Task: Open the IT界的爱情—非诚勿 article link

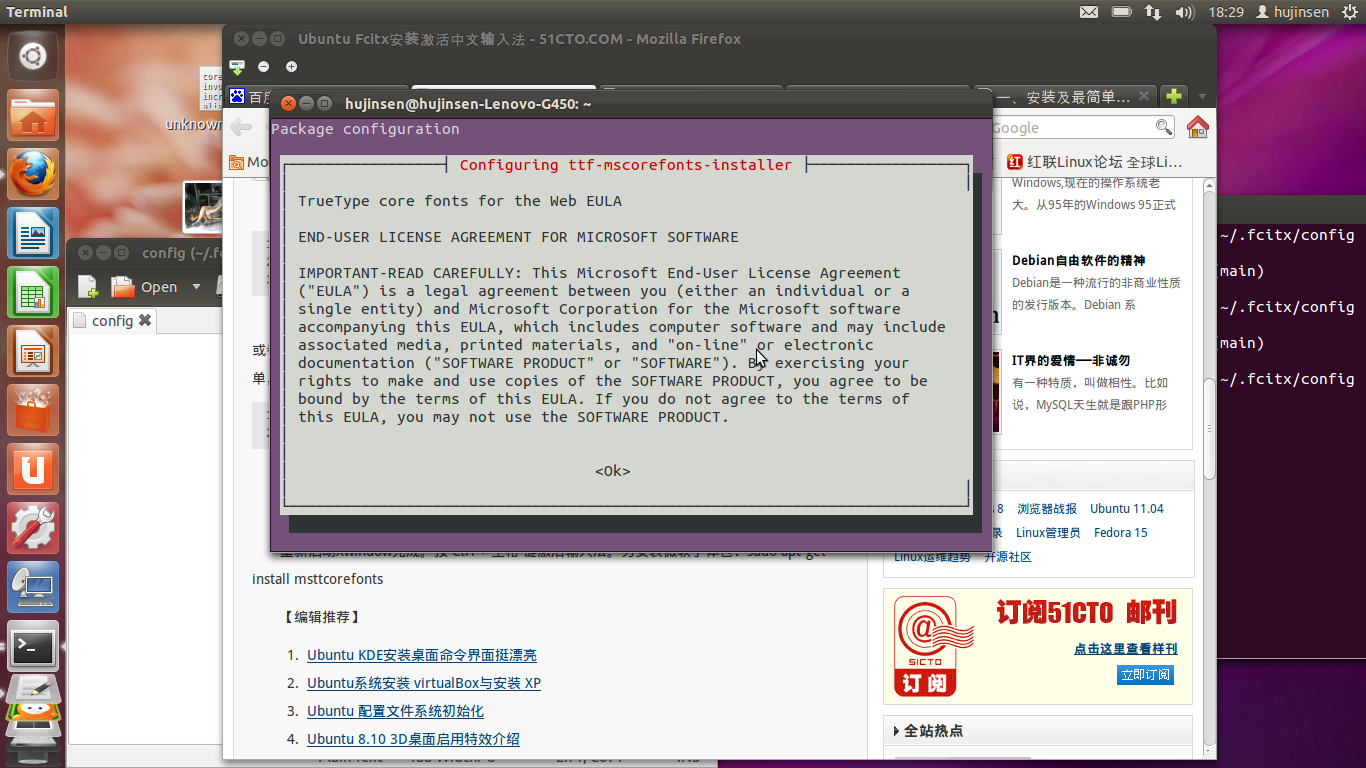Action: (1071, 360)
